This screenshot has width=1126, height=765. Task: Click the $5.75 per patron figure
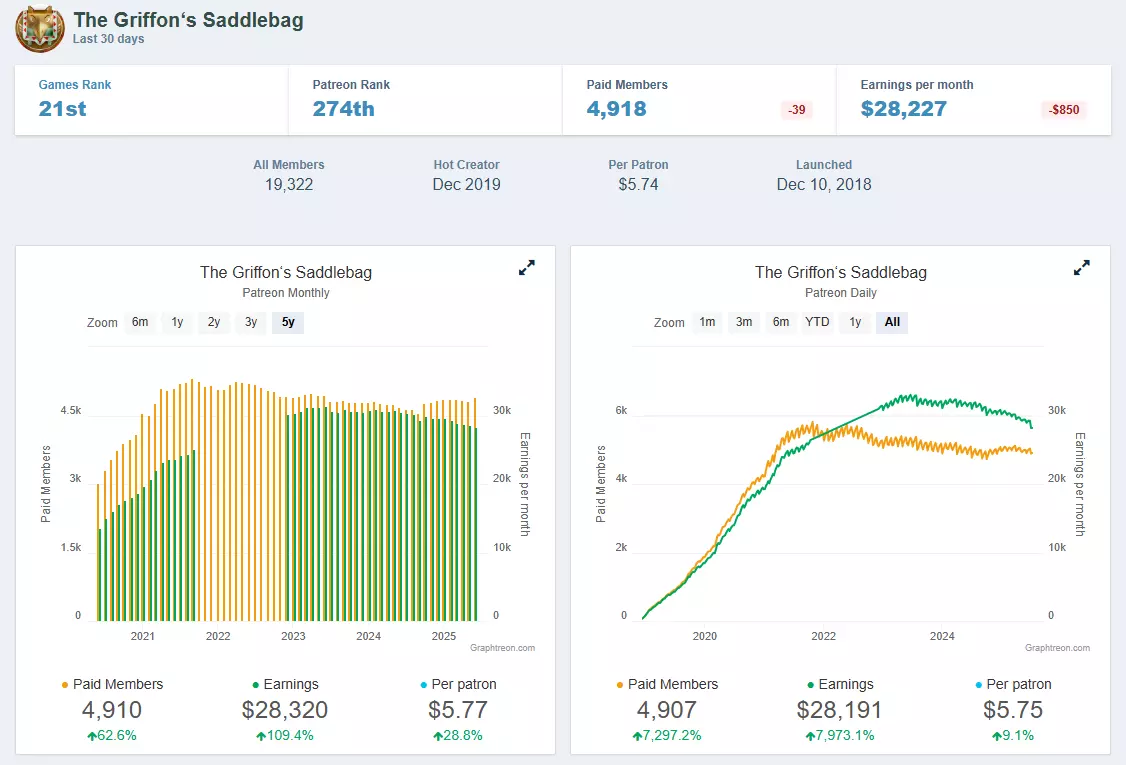(1013, 710)
